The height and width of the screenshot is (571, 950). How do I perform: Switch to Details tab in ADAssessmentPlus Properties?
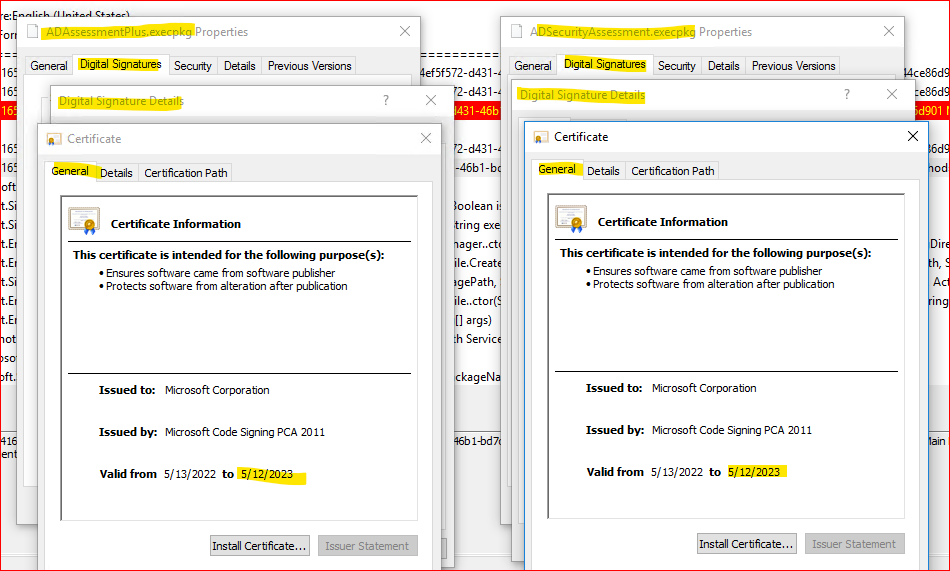pos(239,65)
